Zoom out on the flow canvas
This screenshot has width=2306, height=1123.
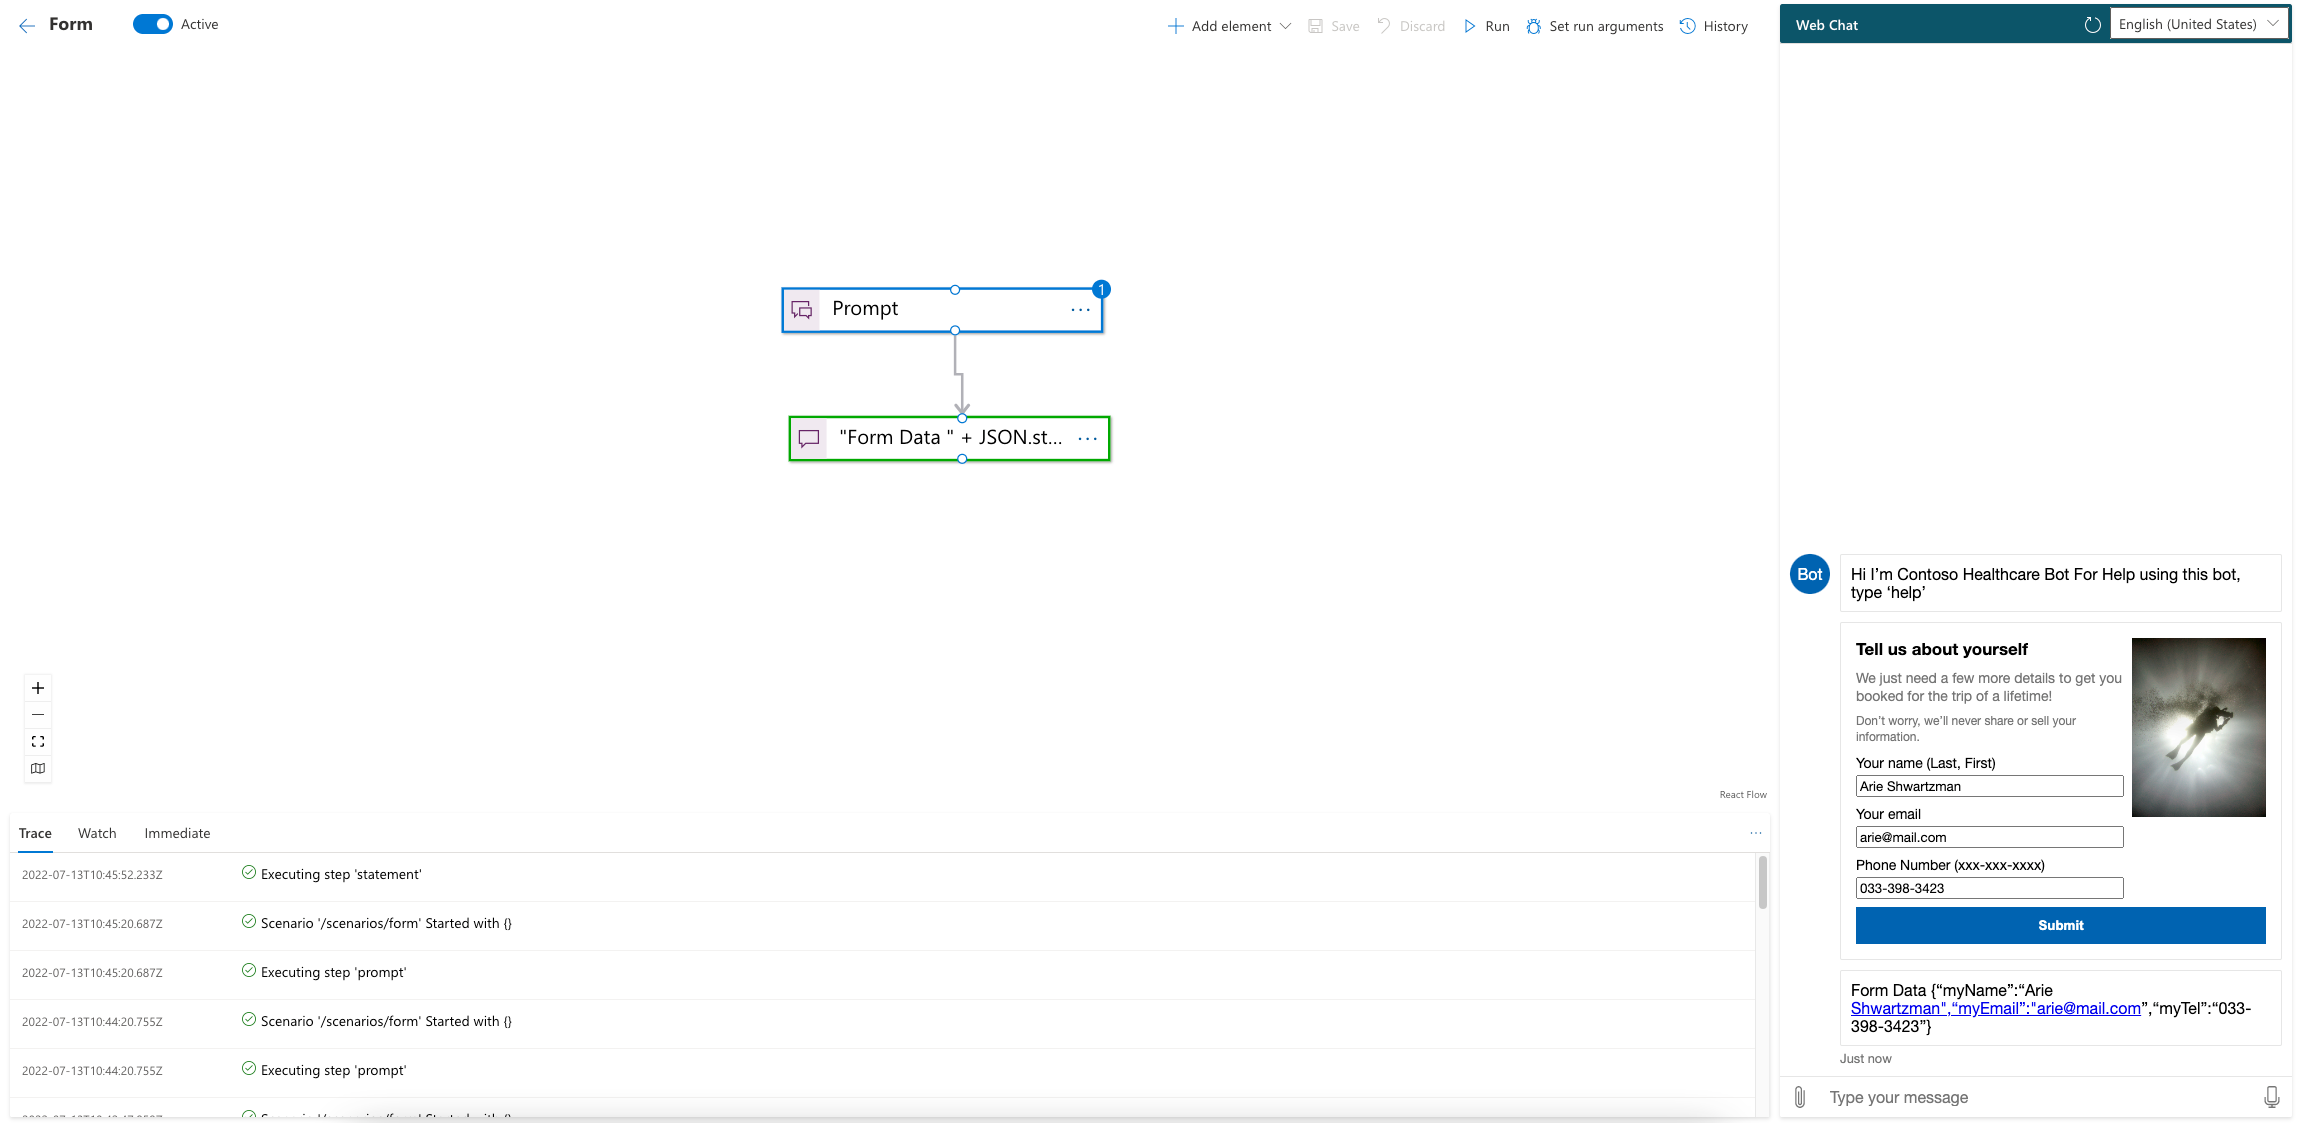(38, 715)
